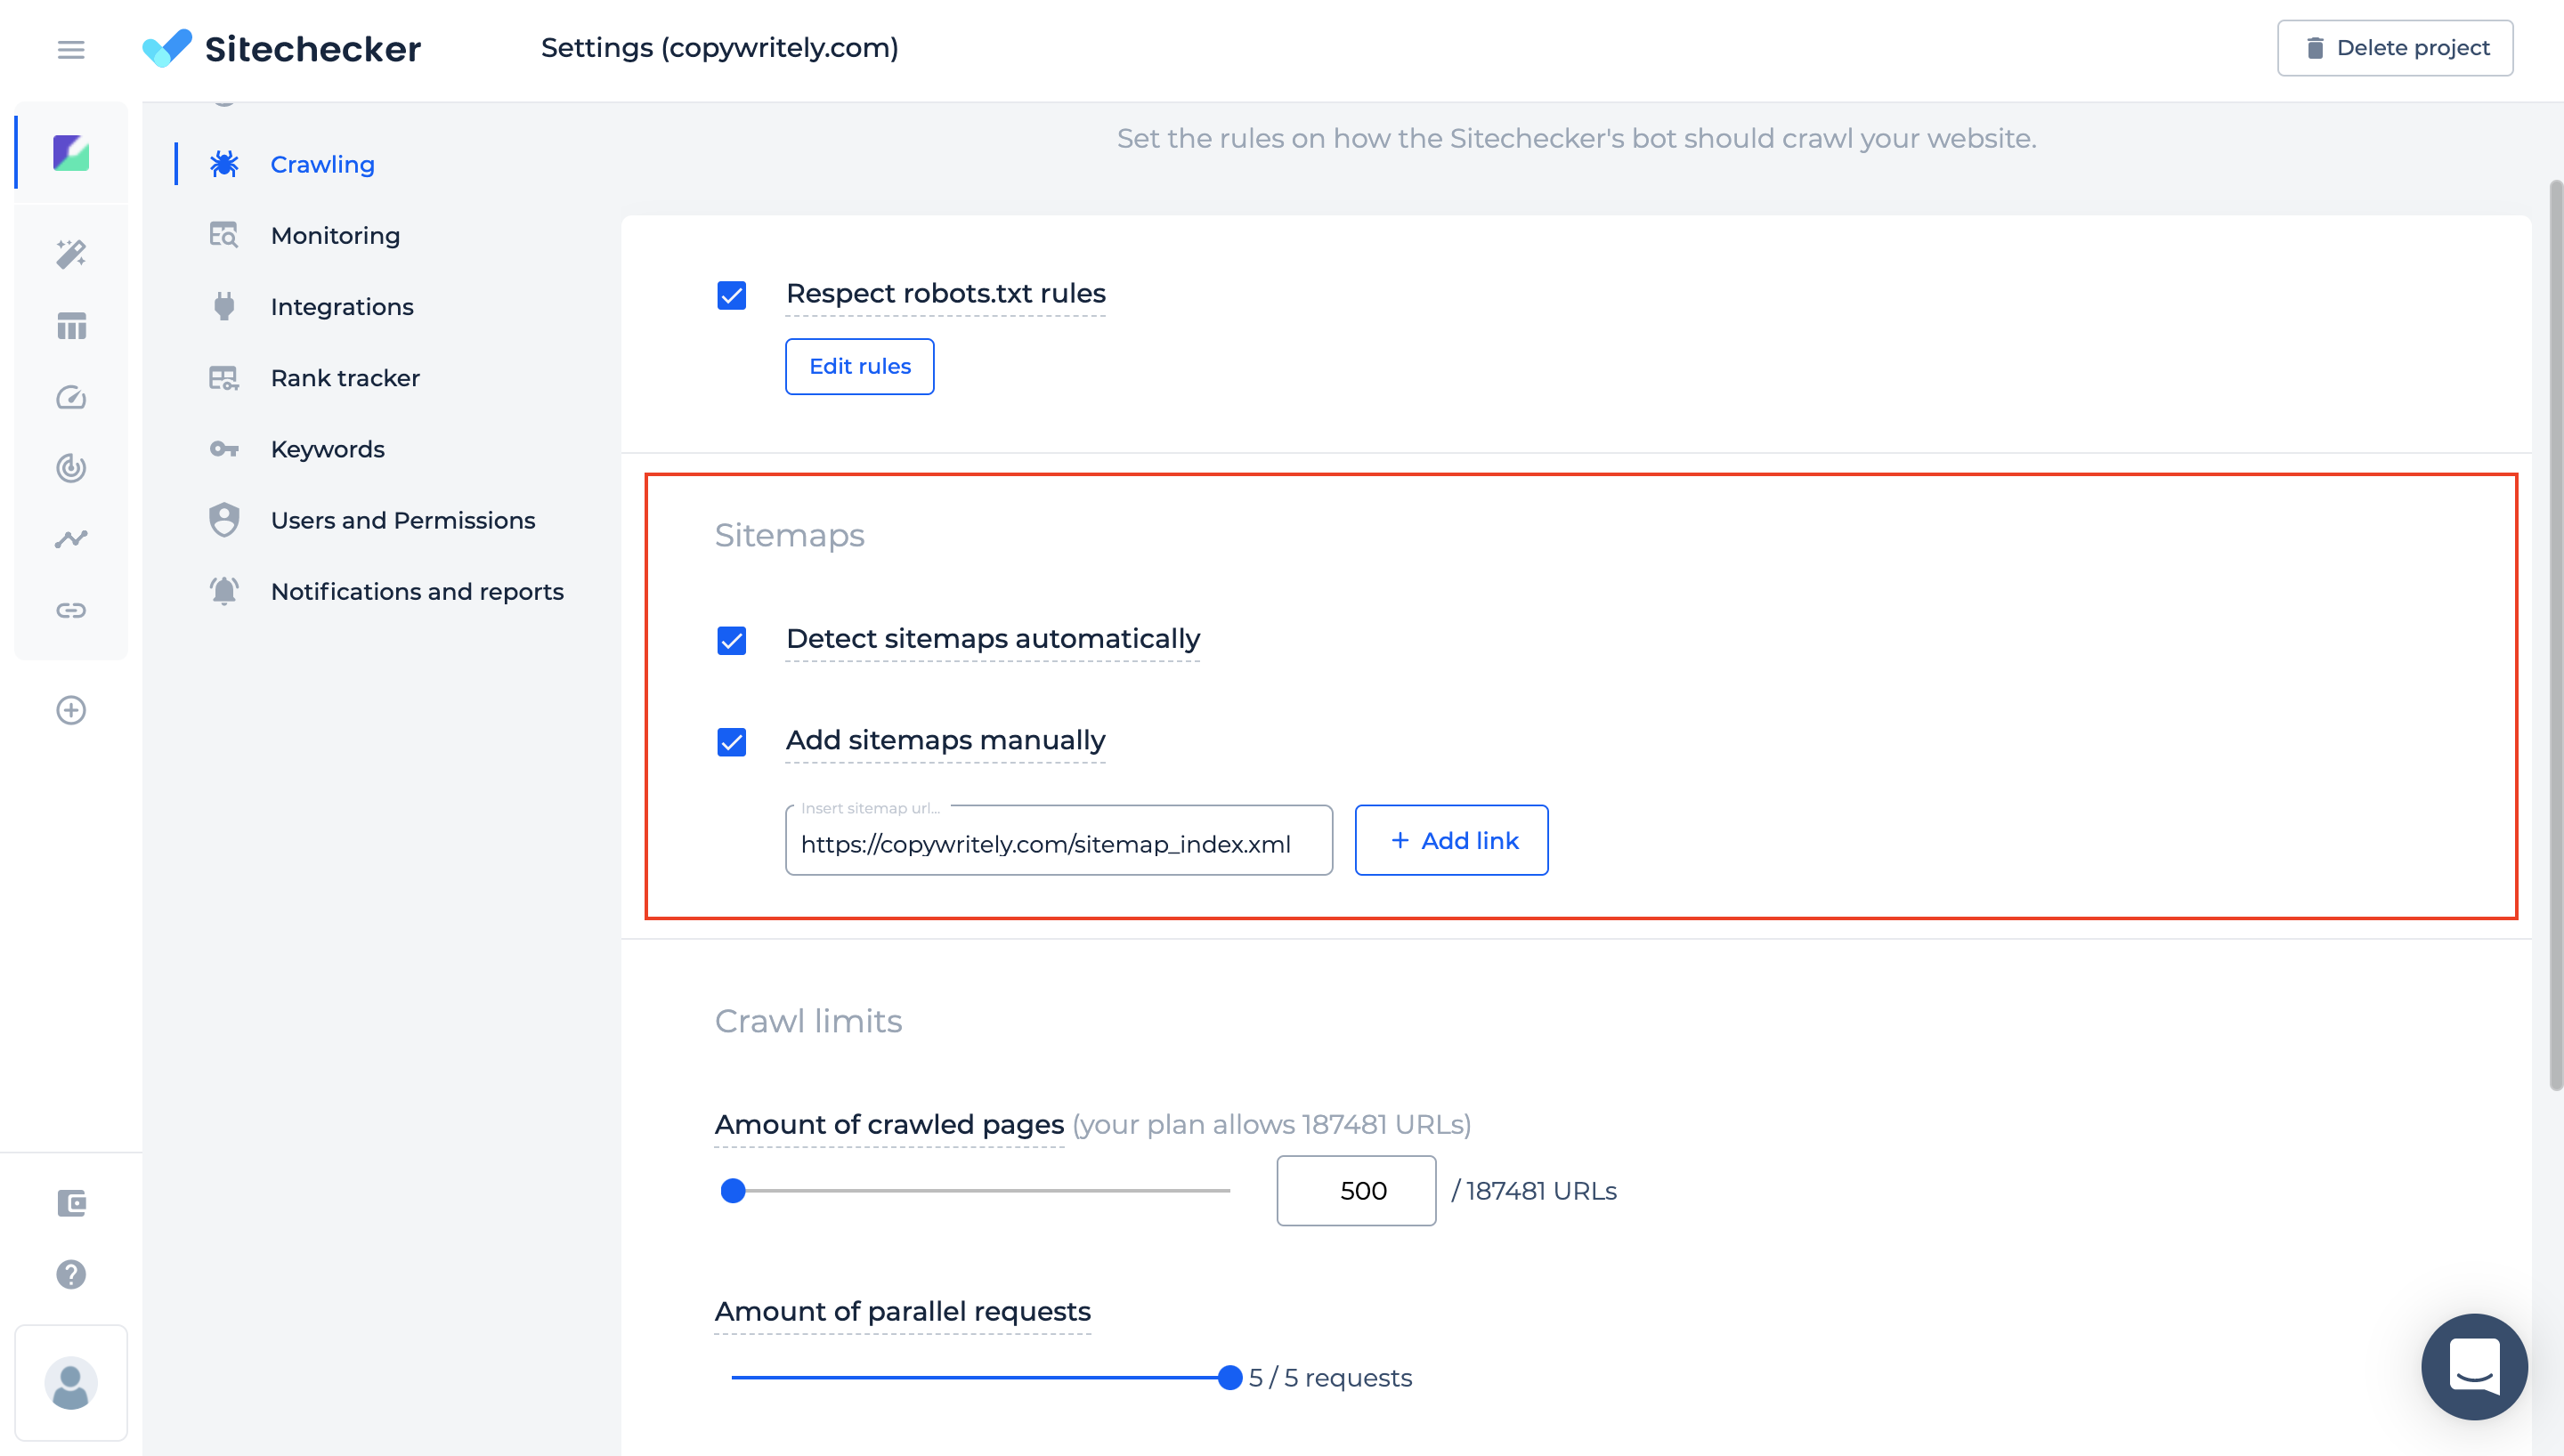Select the table/grid view icon
This screenshot has width=2564, height=1456.
click(x=72, y=326)
